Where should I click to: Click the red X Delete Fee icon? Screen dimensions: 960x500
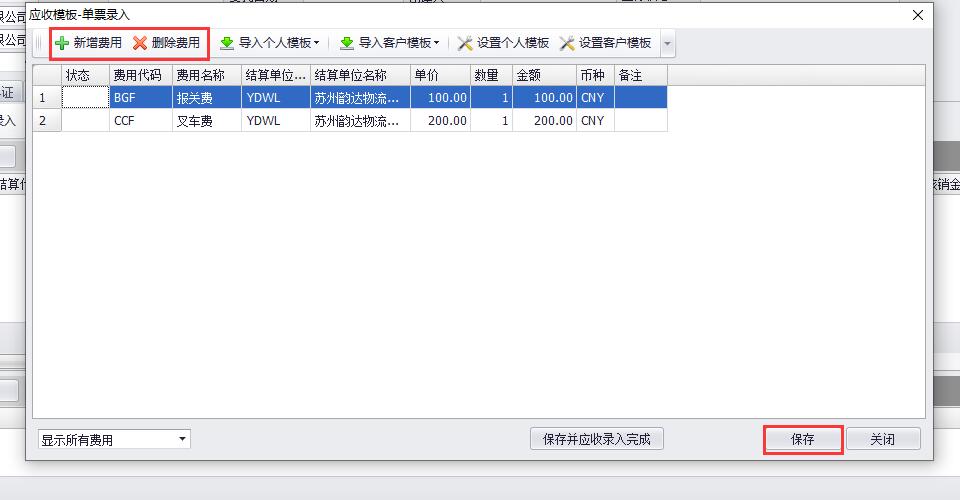140,43
